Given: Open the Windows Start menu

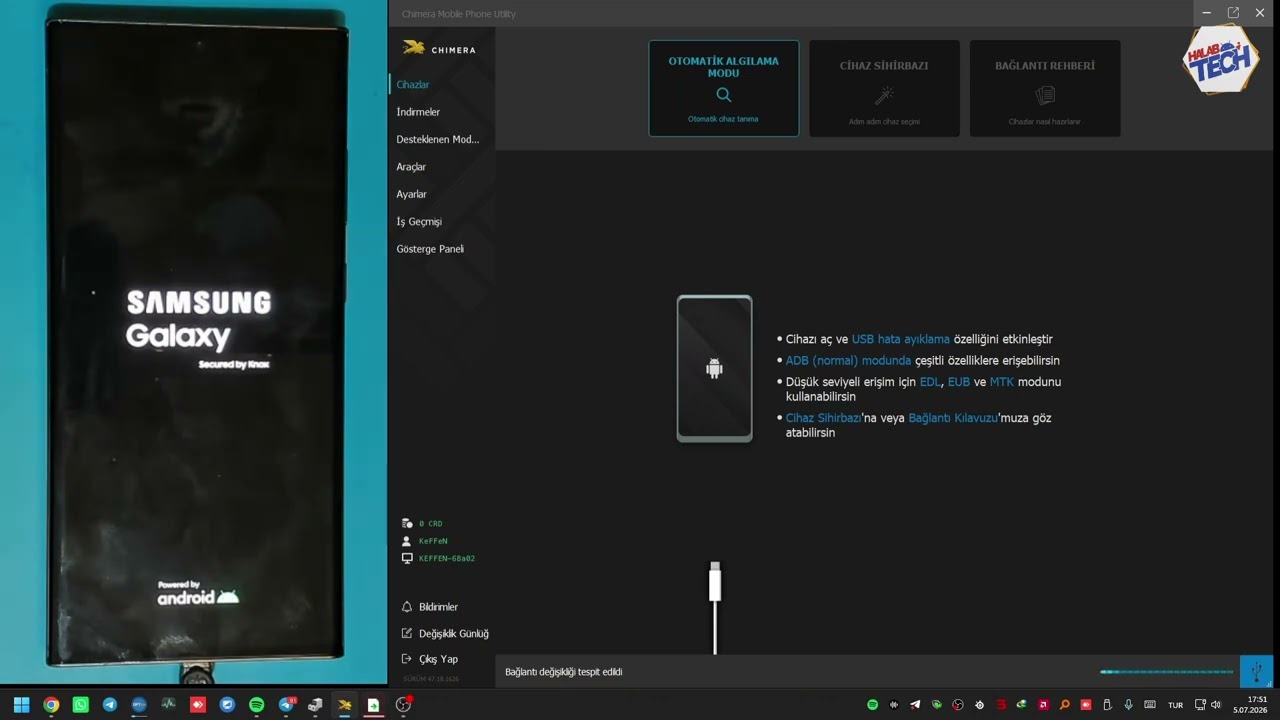Looking at the screenshot, I should pyautogui.click(x=21, y=705).
